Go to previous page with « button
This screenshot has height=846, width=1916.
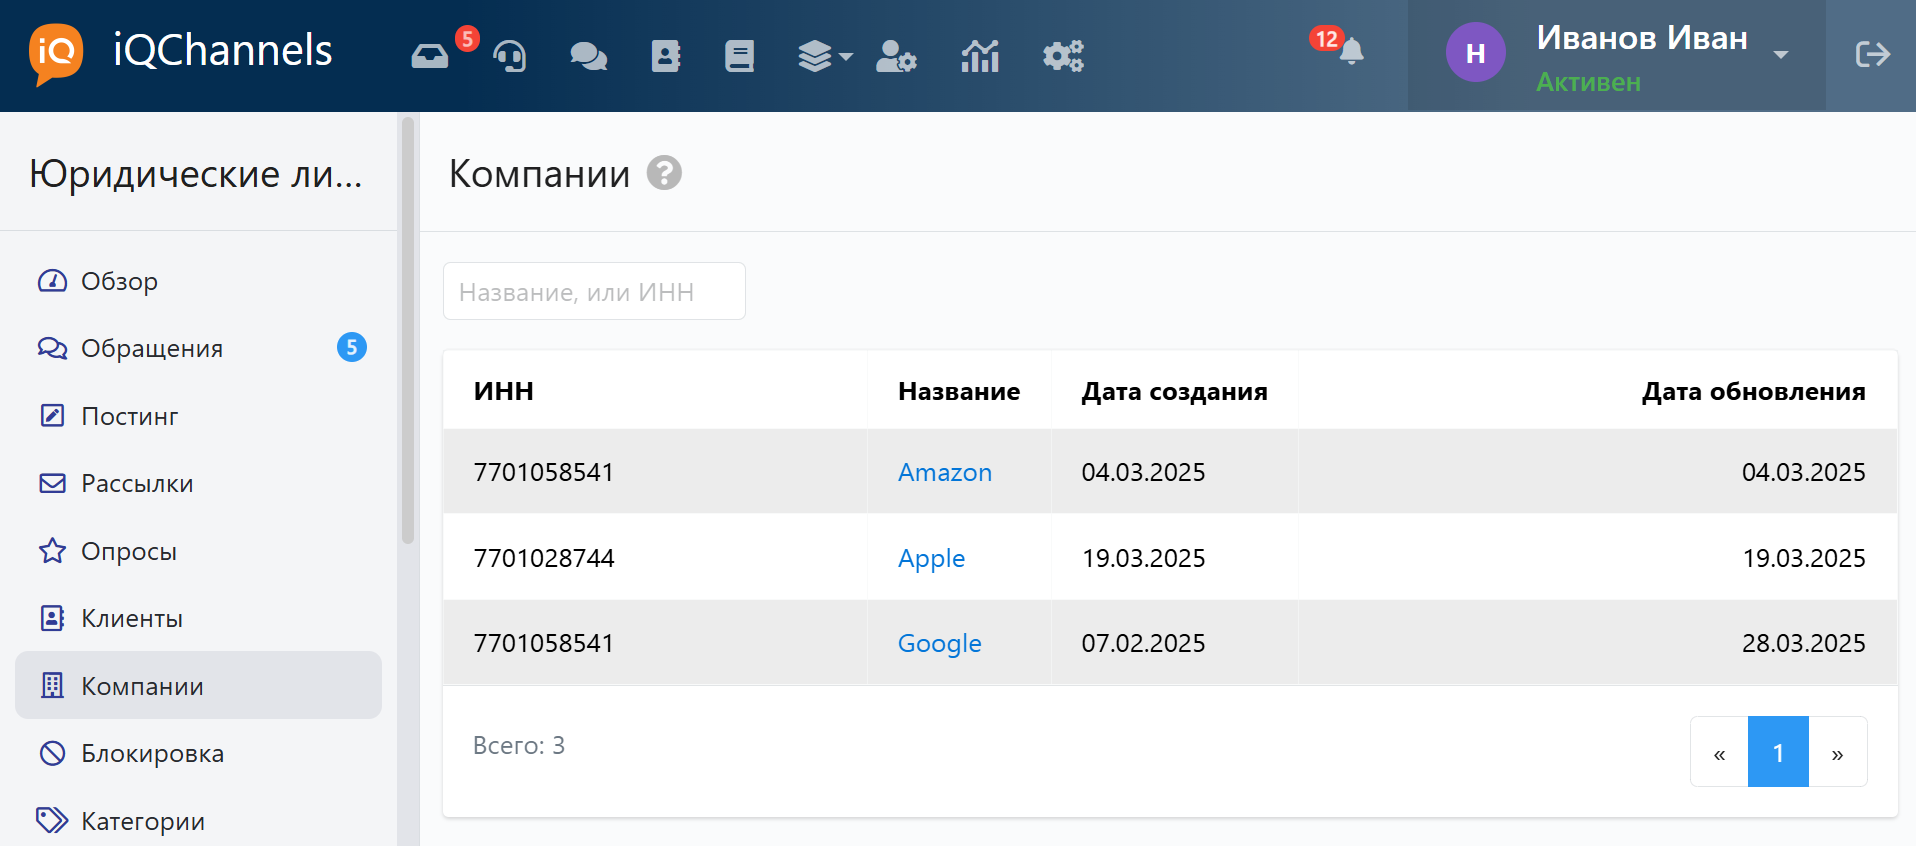pos(1719,752)
